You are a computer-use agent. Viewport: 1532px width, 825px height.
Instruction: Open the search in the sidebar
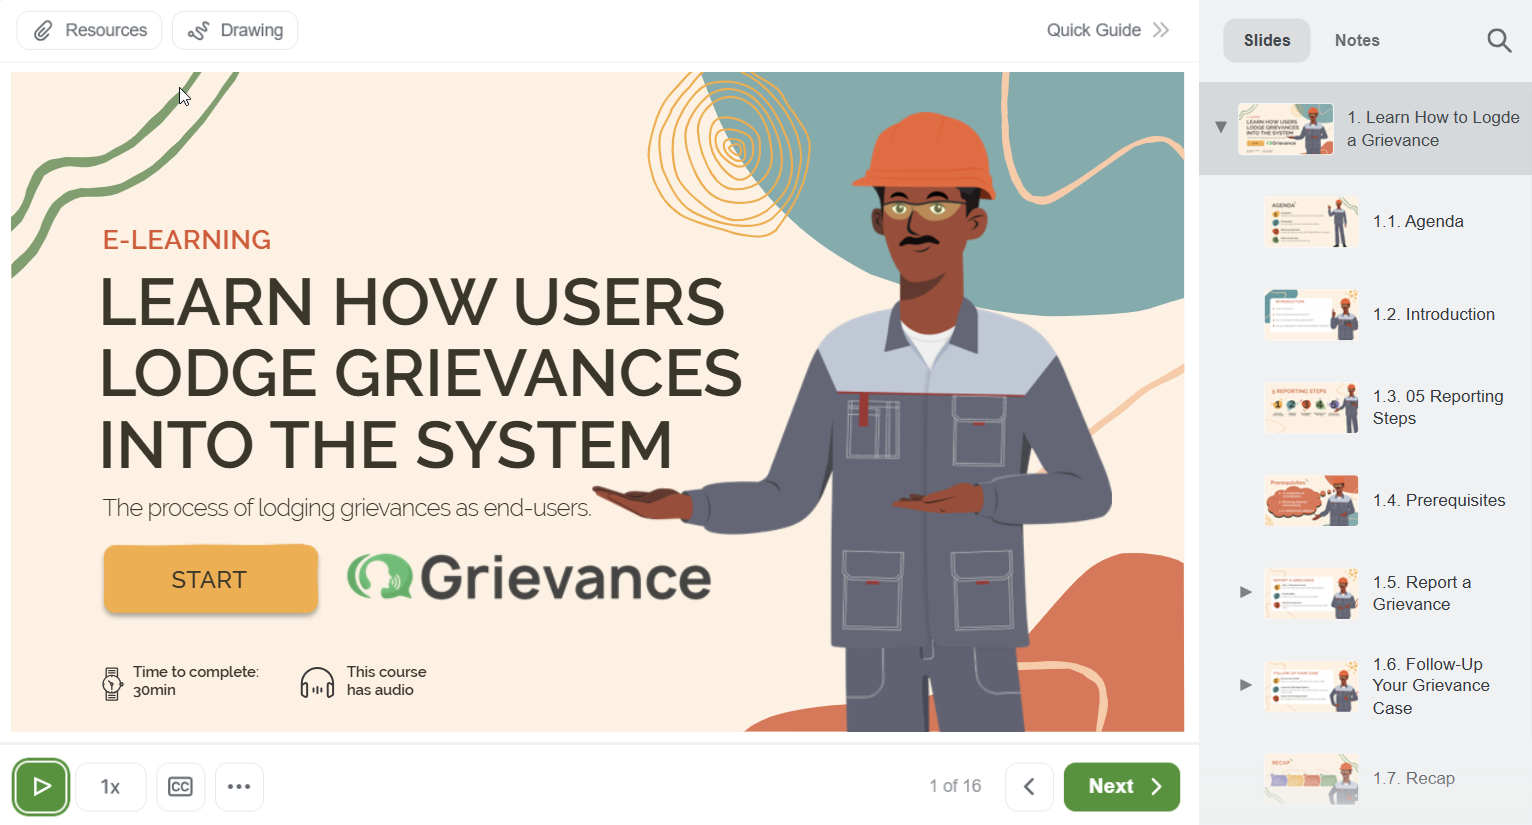1499,40
